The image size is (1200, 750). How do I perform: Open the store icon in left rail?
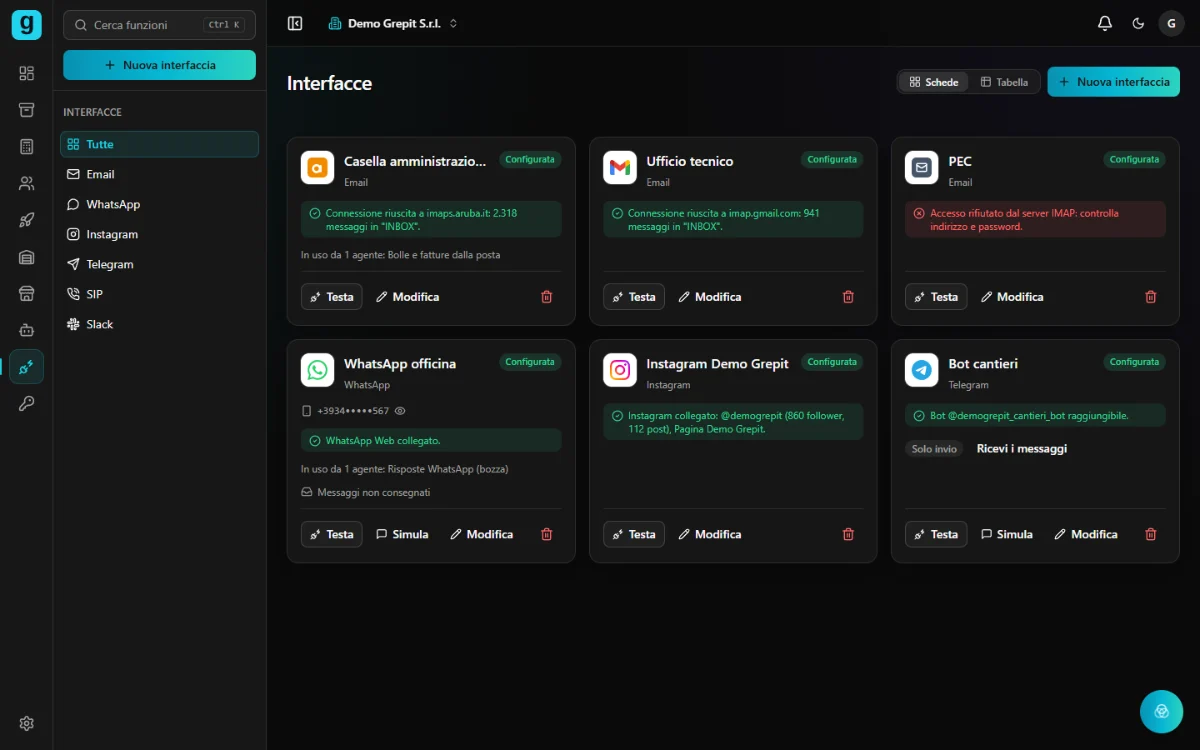pyautogui.click(x=26, y=293)
